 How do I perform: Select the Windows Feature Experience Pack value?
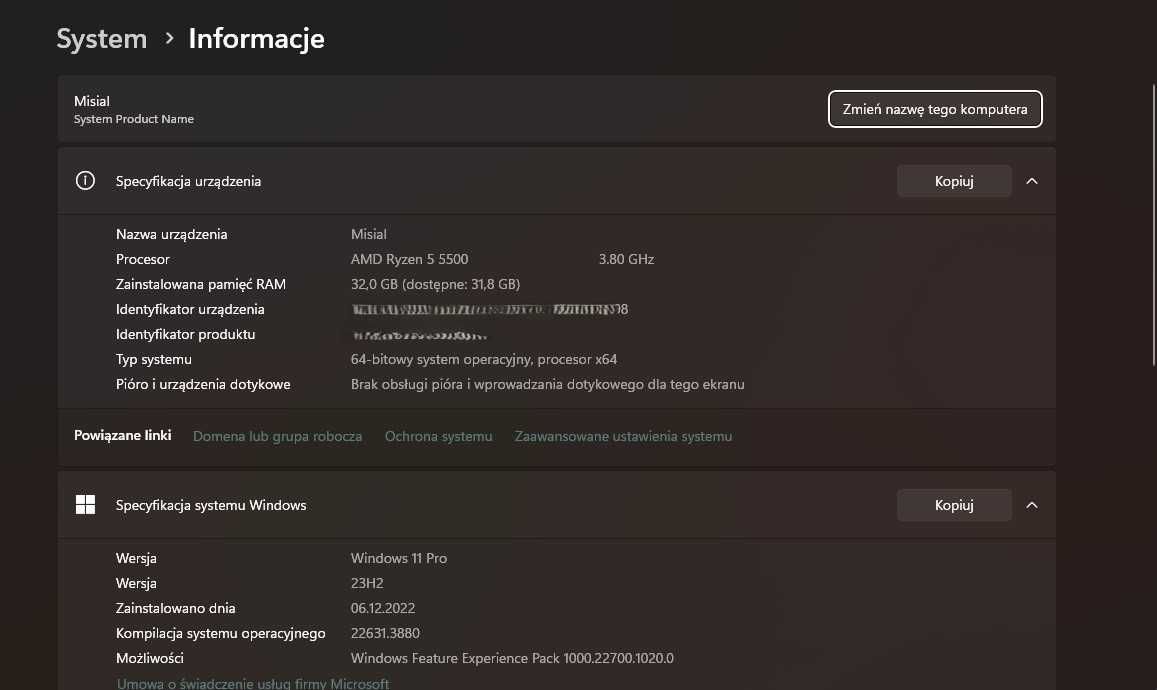512,658
